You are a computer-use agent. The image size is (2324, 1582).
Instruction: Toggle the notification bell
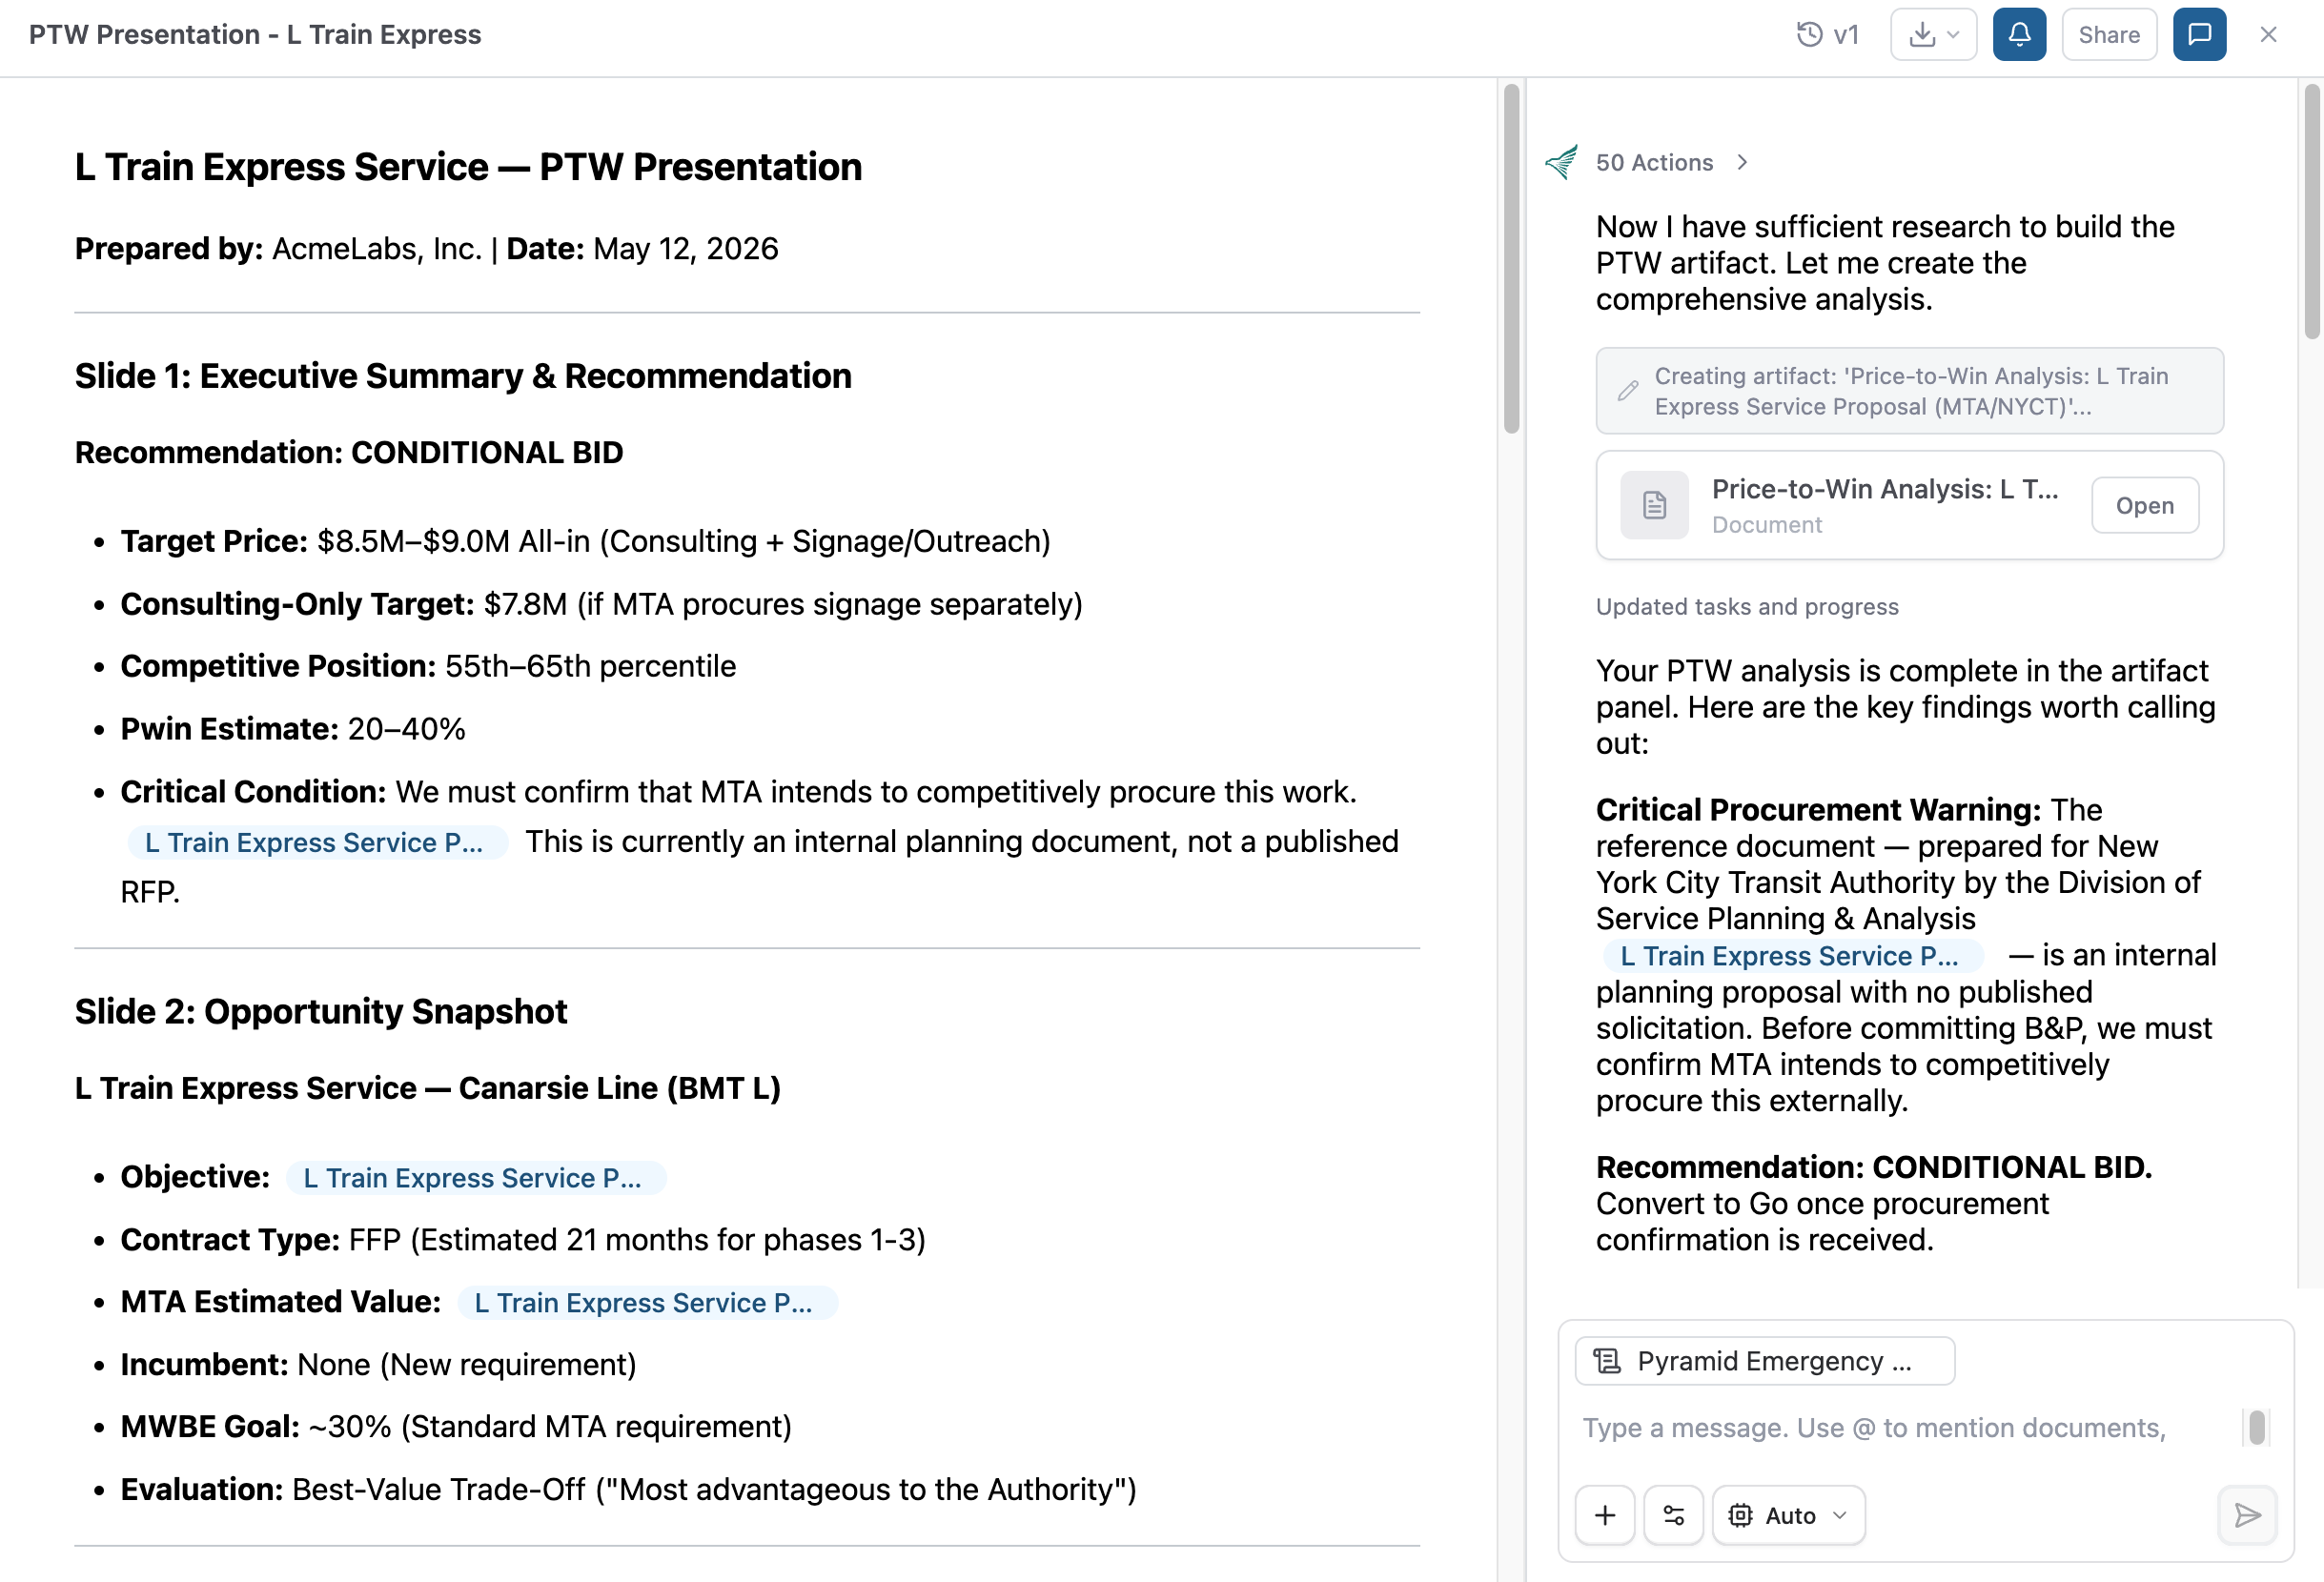coord(2019,35)
